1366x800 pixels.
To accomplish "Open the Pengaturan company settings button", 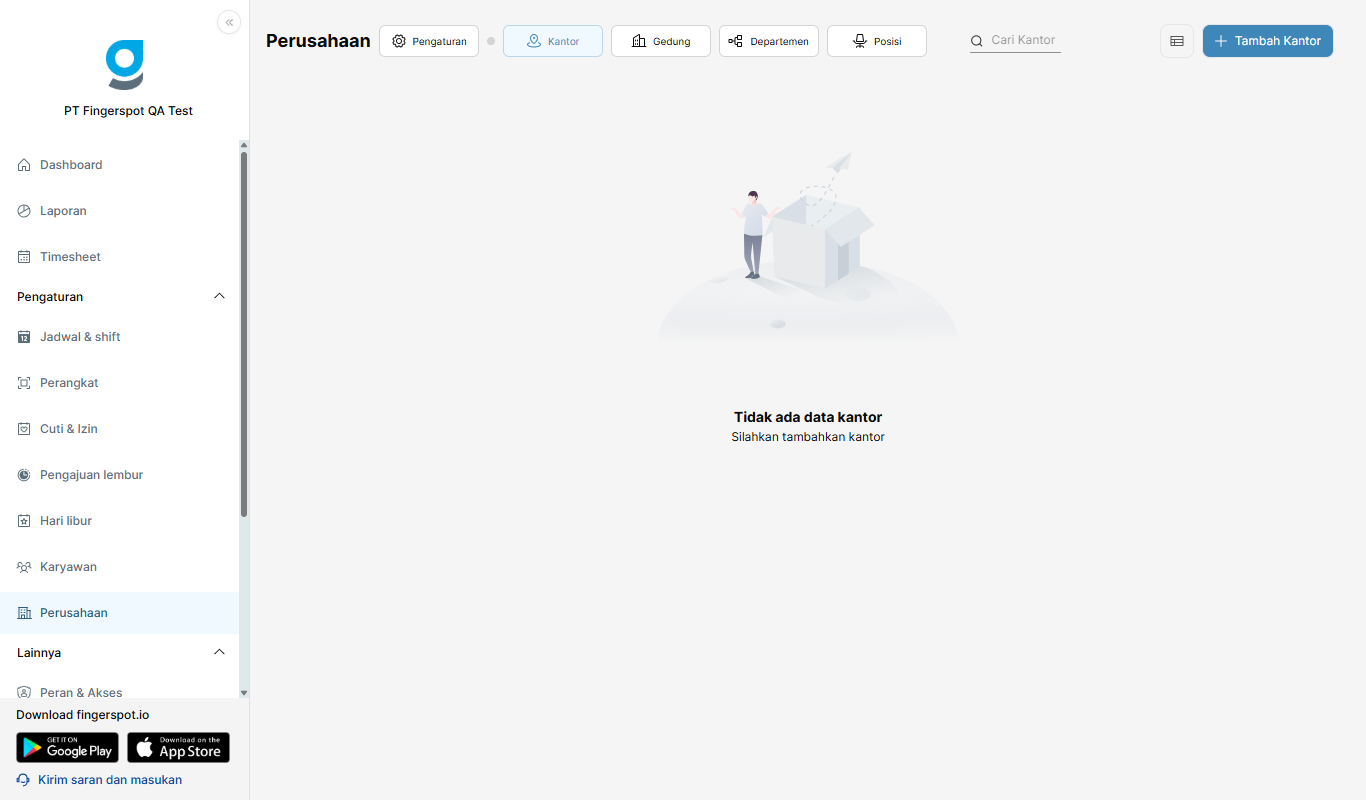I will [429, 41].
